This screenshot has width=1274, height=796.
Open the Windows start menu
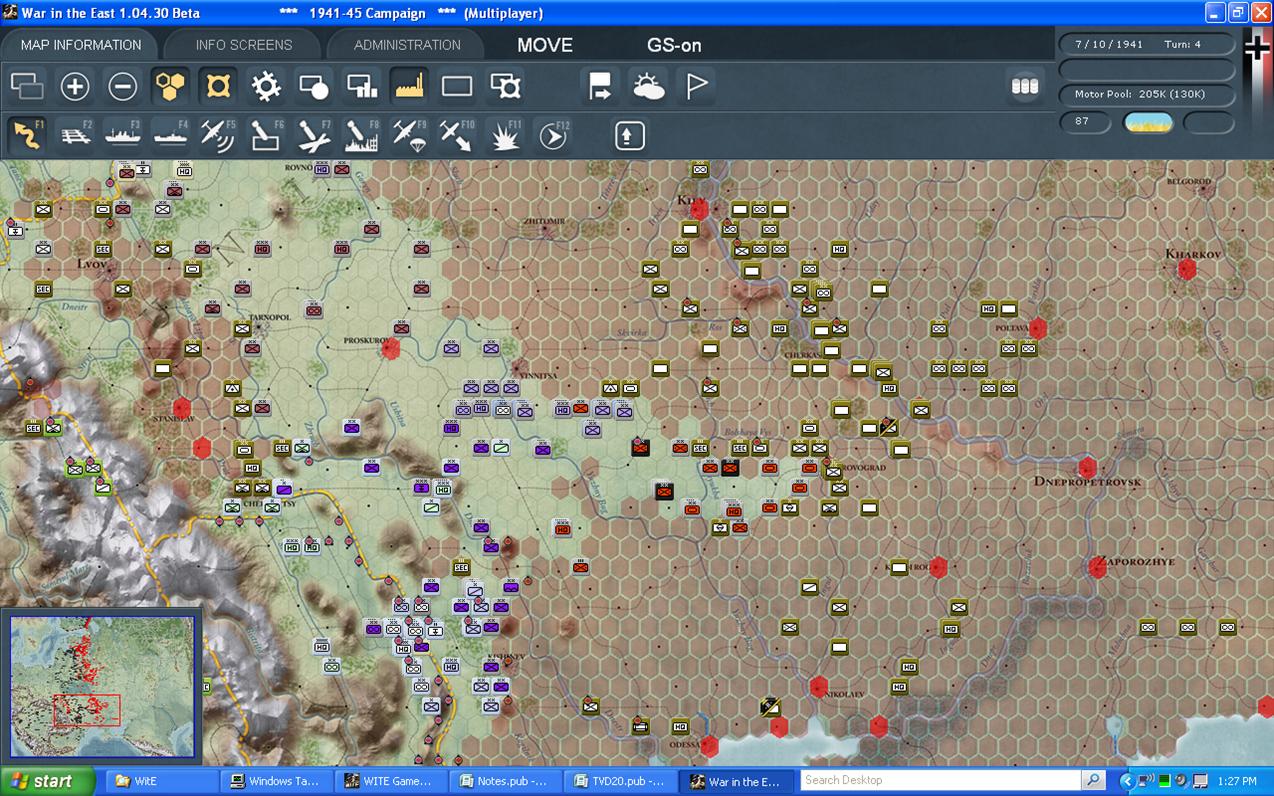pos(47,781)
